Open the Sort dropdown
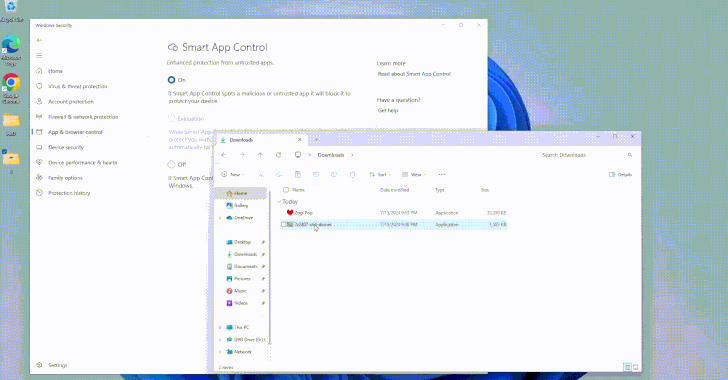Image resolution: width=728 pixels, height=380 pixels. (x=380, y=175)
